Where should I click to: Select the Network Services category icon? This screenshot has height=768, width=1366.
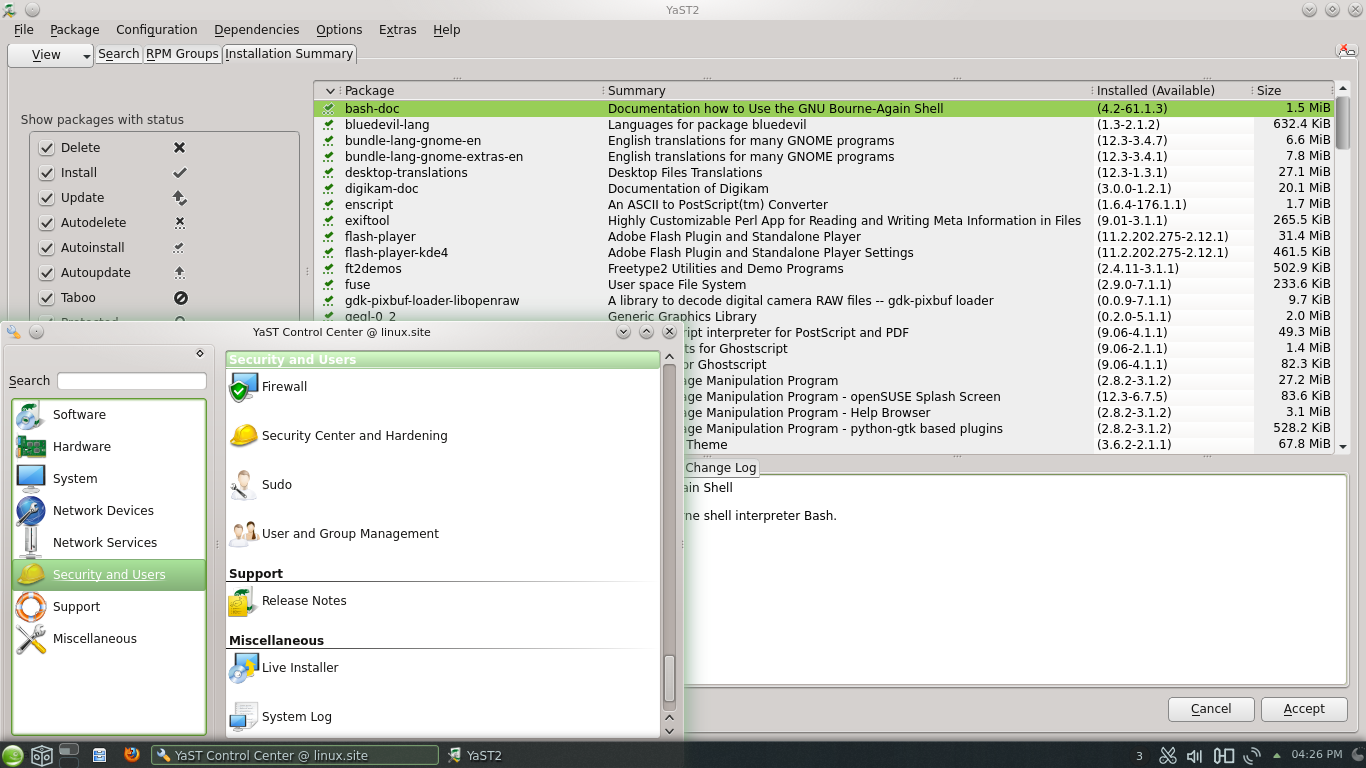pyautogui.click(x=31, y=543)
